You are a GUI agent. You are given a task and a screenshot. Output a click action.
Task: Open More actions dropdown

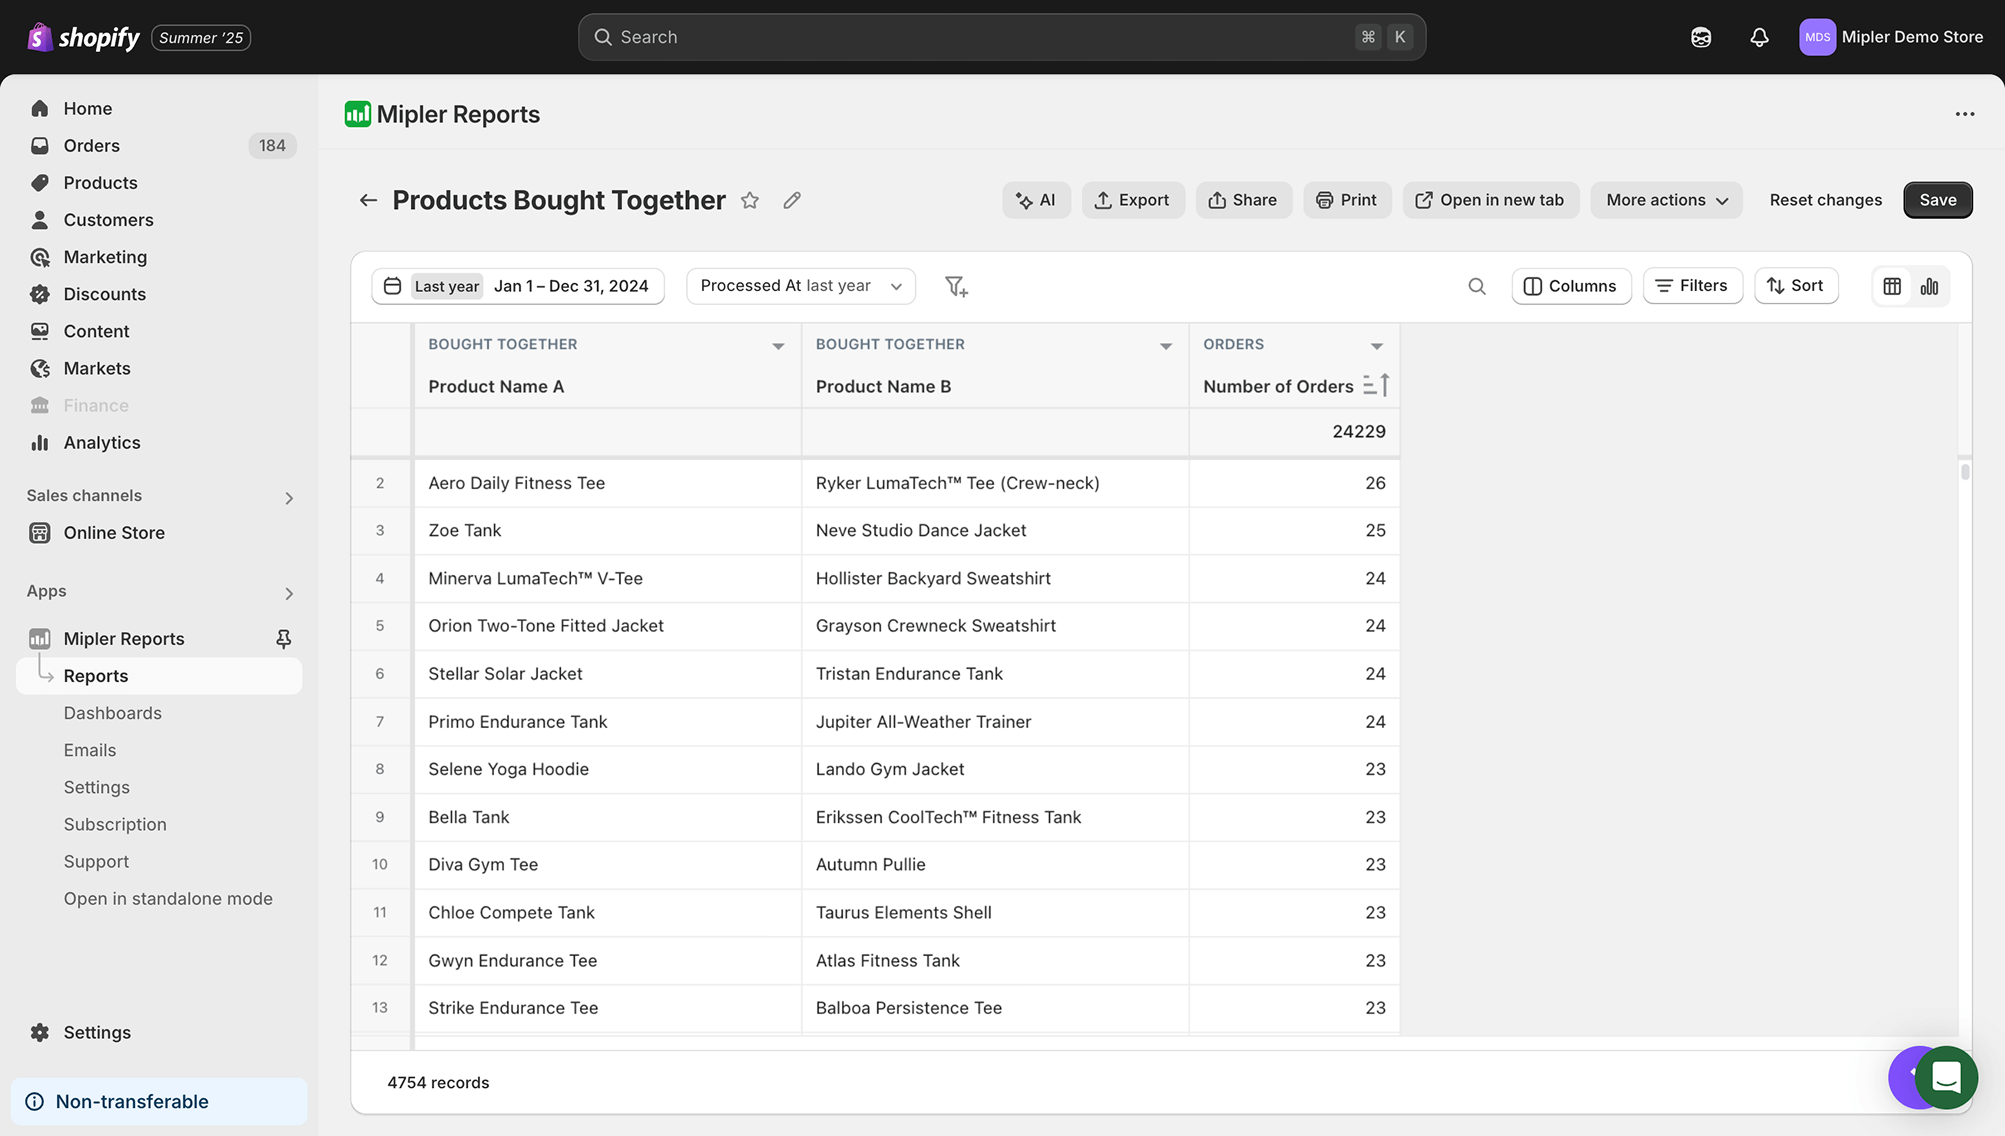coord(1666,200)
